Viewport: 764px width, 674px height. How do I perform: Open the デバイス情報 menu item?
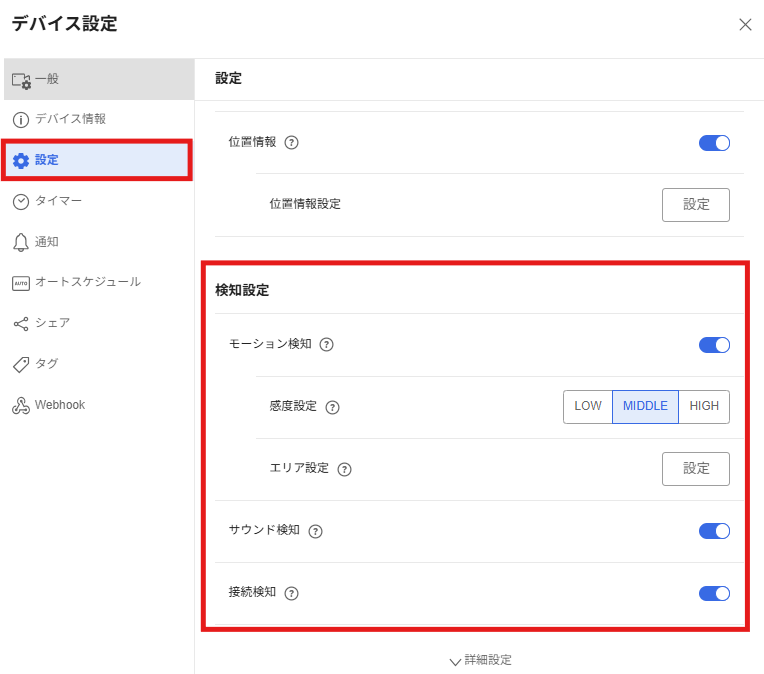pyautogui.click(x=70, y=119)
